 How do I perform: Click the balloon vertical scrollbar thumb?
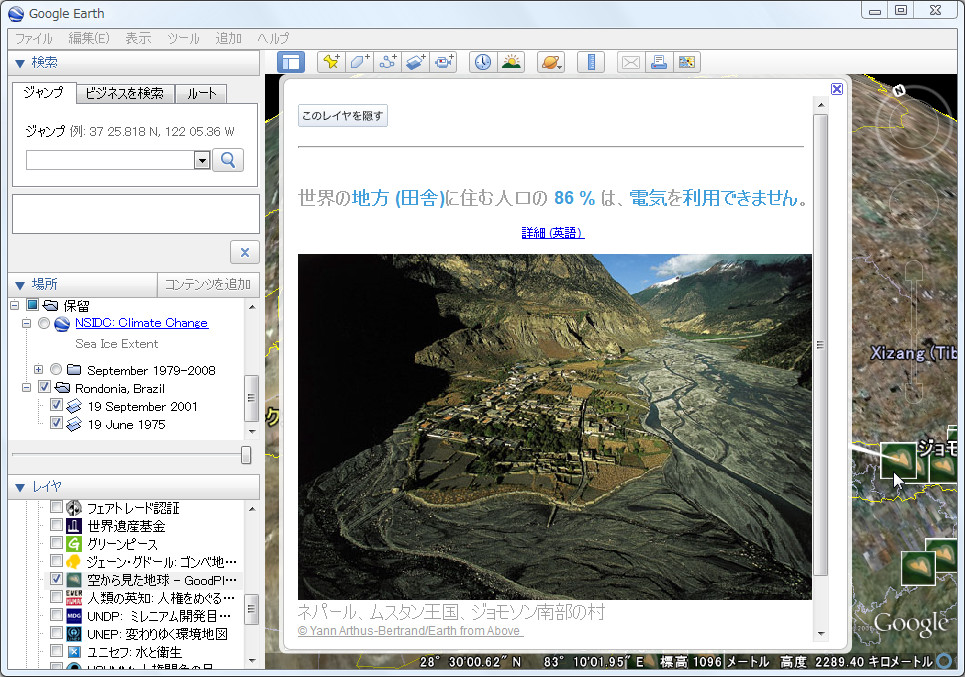tap(820, 345)
